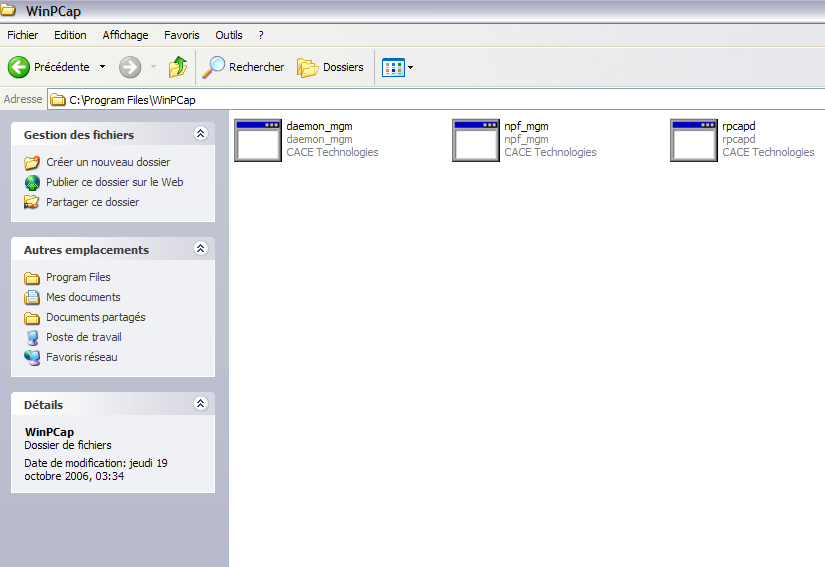Click the Program Files folder icon

[x=32, y=278]
